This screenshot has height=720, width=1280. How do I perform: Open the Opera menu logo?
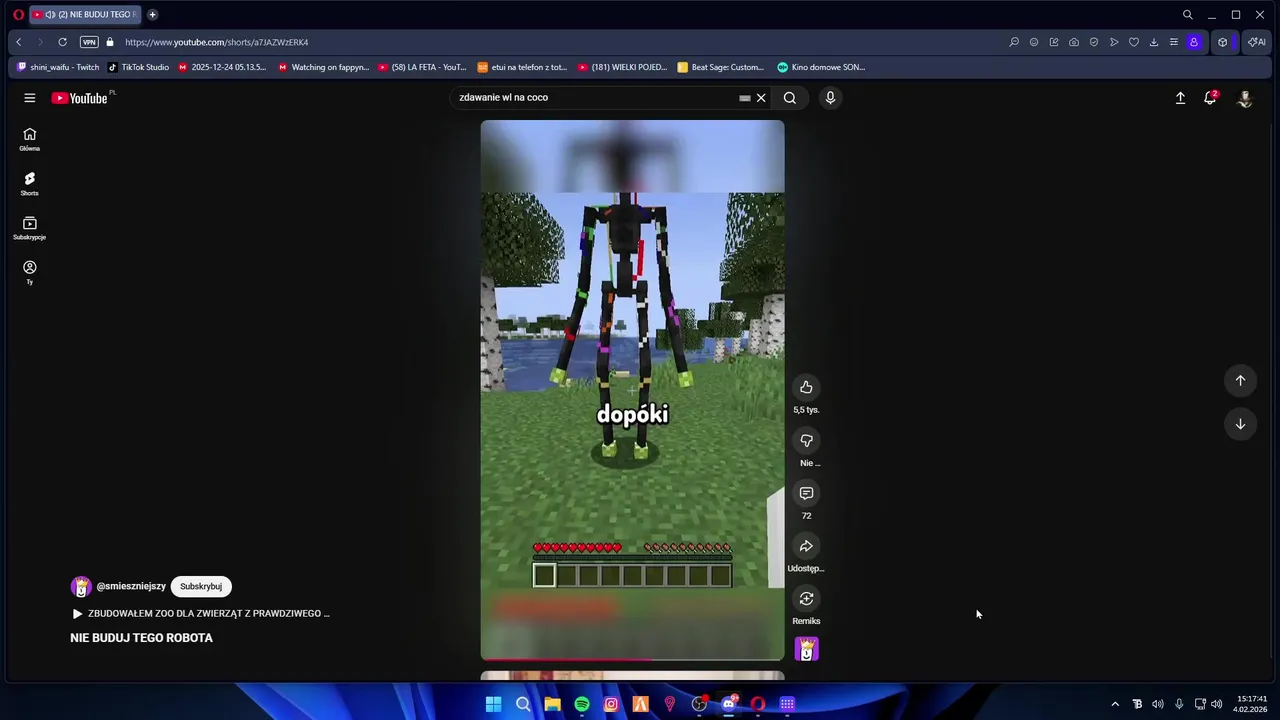point(18,15)
